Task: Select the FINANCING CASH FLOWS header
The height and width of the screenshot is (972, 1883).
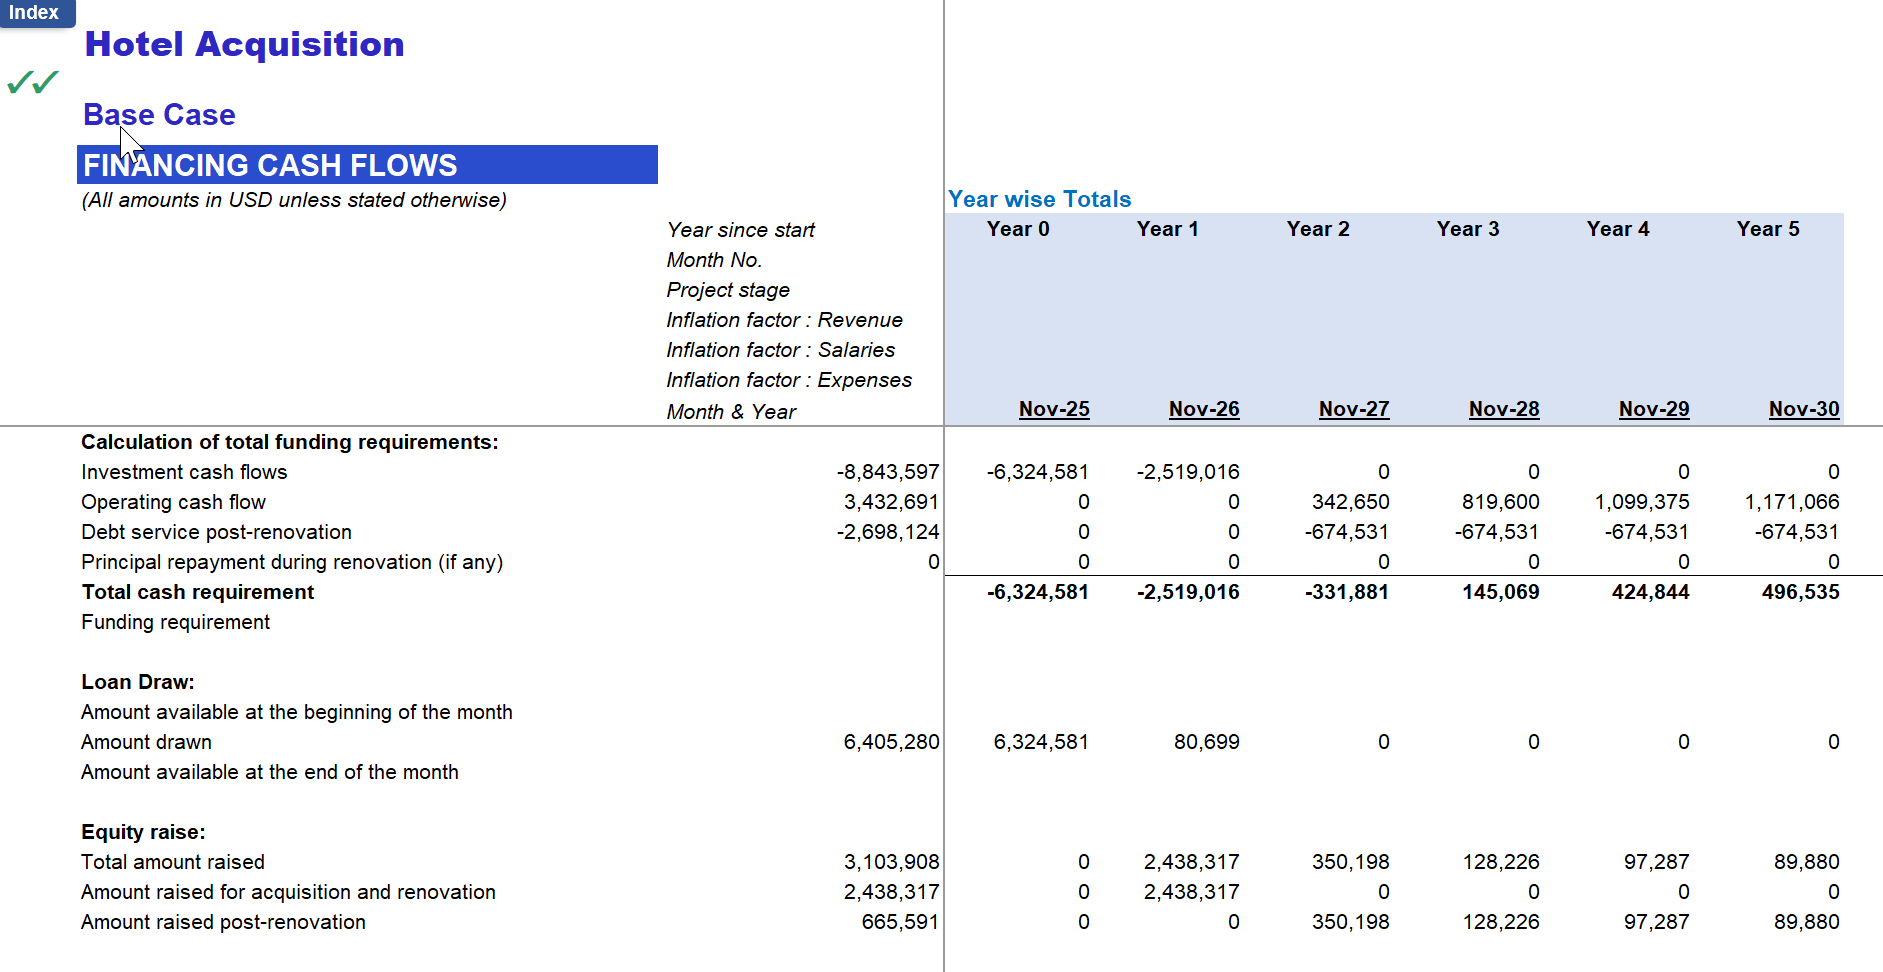Action: click(270, 165)
